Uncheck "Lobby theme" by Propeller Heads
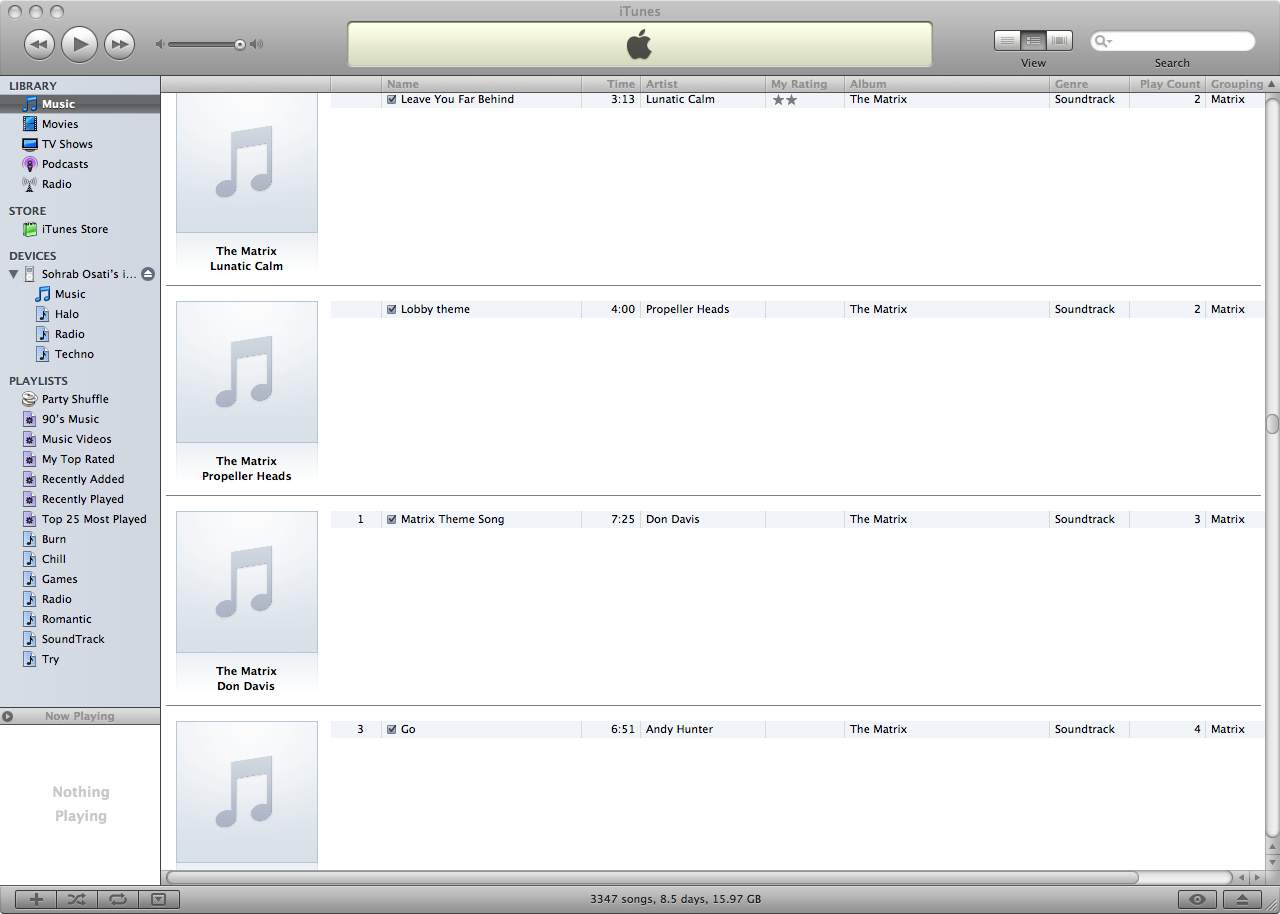Viewport: 1280px width, 914px height. pyautogui.click(x=391, y=309)
